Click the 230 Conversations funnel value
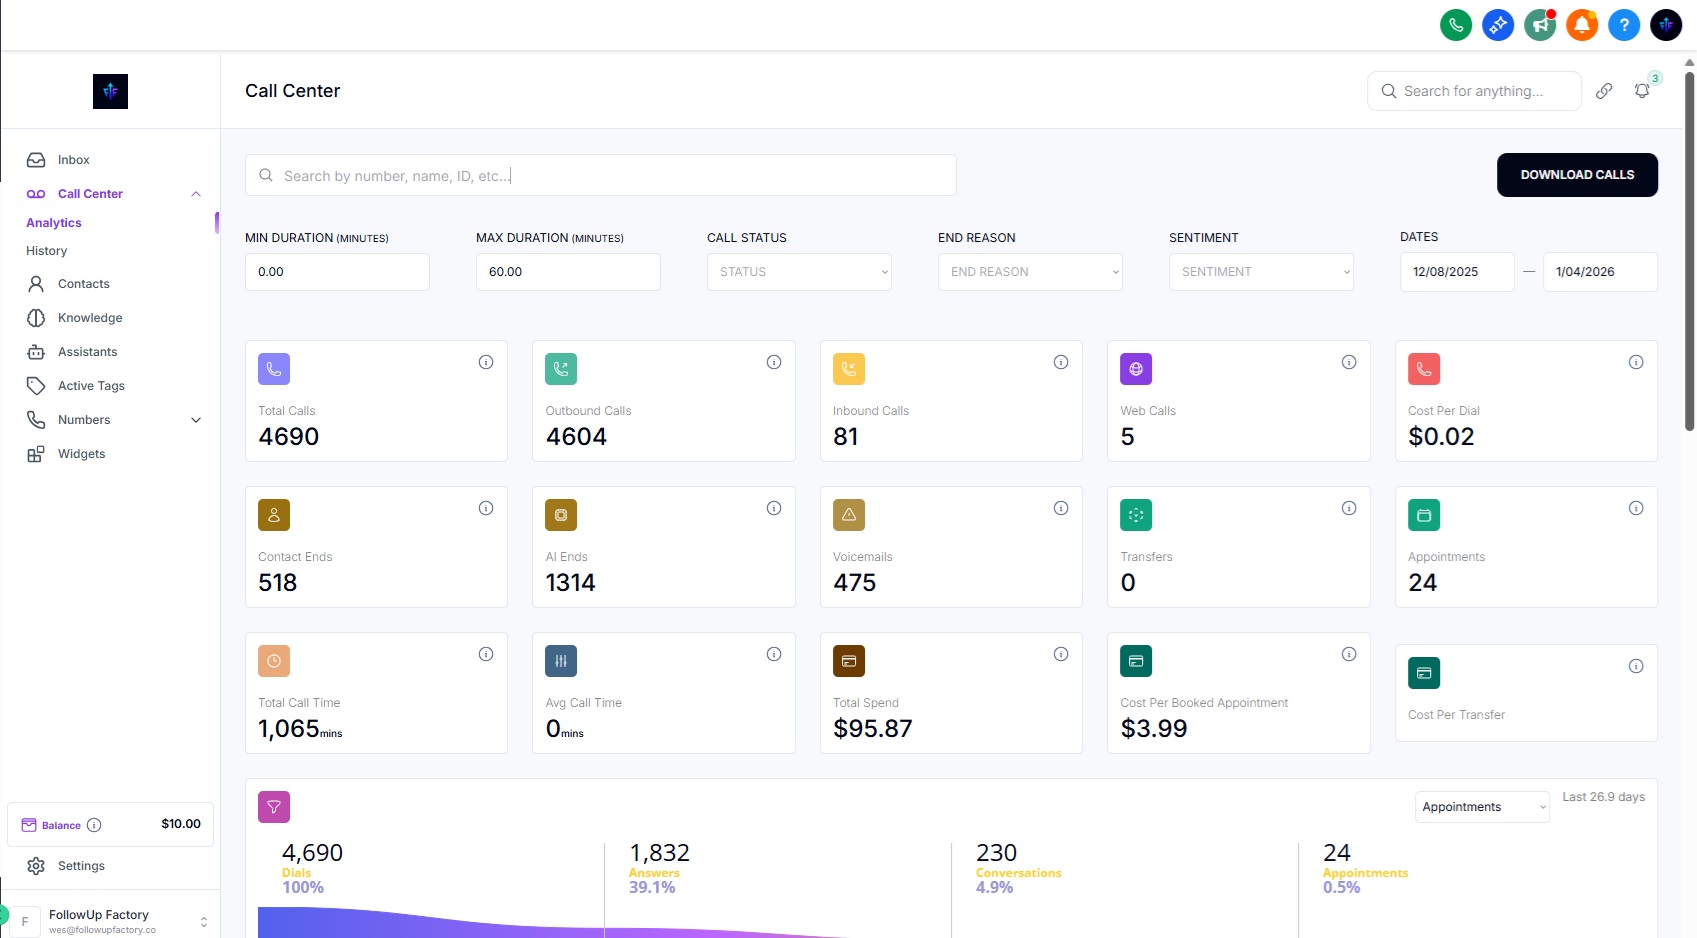The width and height of the screenshot is (1697, 938). [996, 853]
